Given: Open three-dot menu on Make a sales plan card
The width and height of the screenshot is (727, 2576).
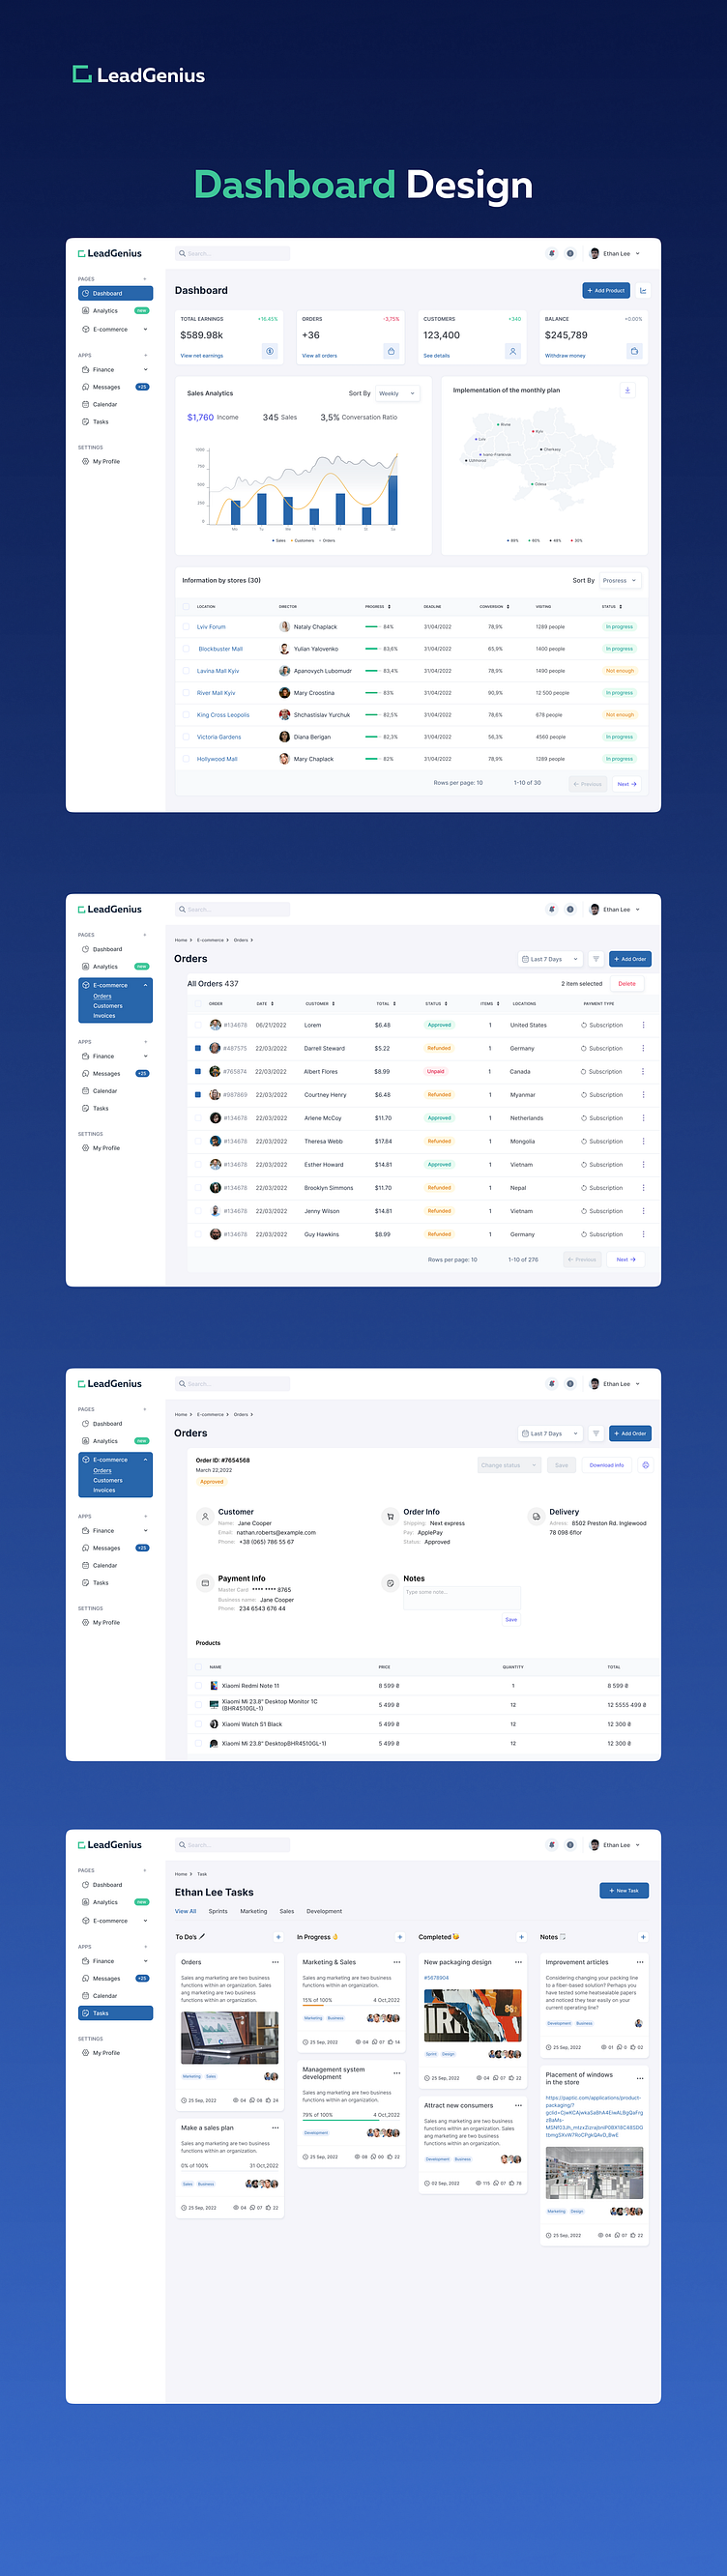Looking at the screenshot, I should click(x=275, y=2128).
